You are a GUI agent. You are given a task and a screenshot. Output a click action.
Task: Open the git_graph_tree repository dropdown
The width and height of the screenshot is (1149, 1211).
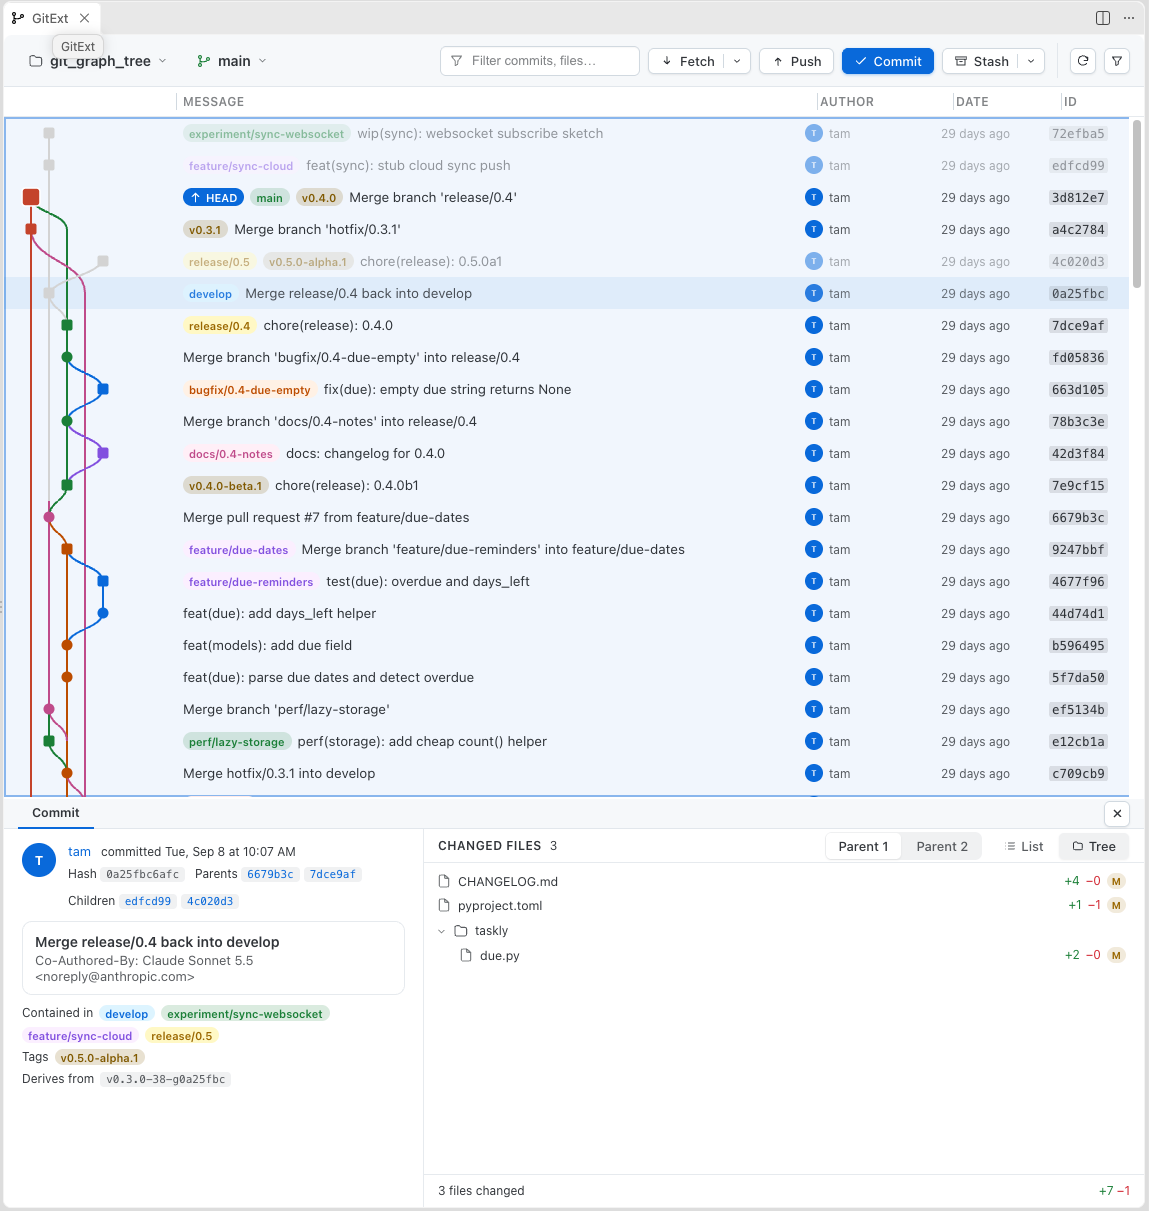point(98,61)
